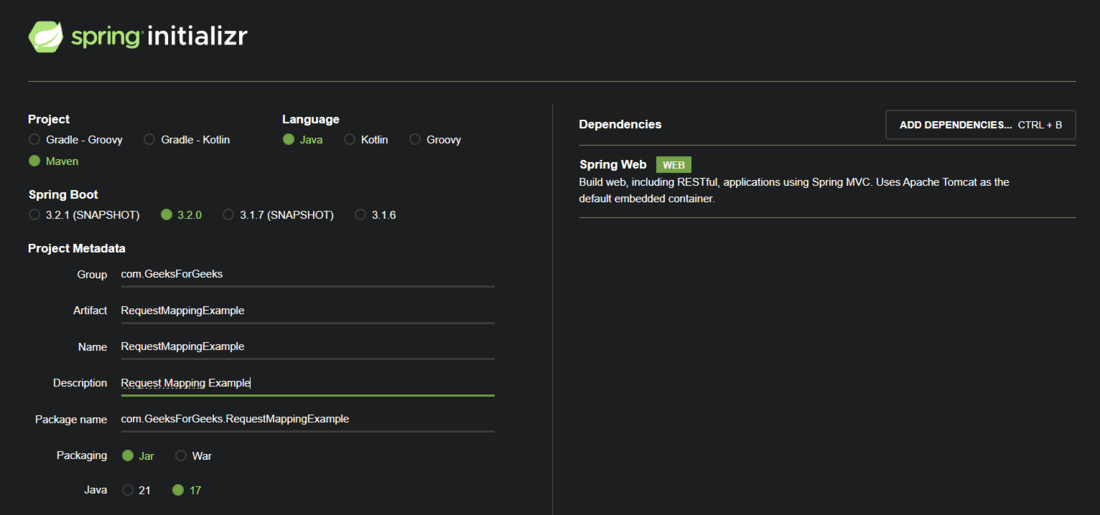Select Spring Boot 3.2.1 (SNAPSHOT)
This screenshot has height=515, width=1100.
click(84, 215)
